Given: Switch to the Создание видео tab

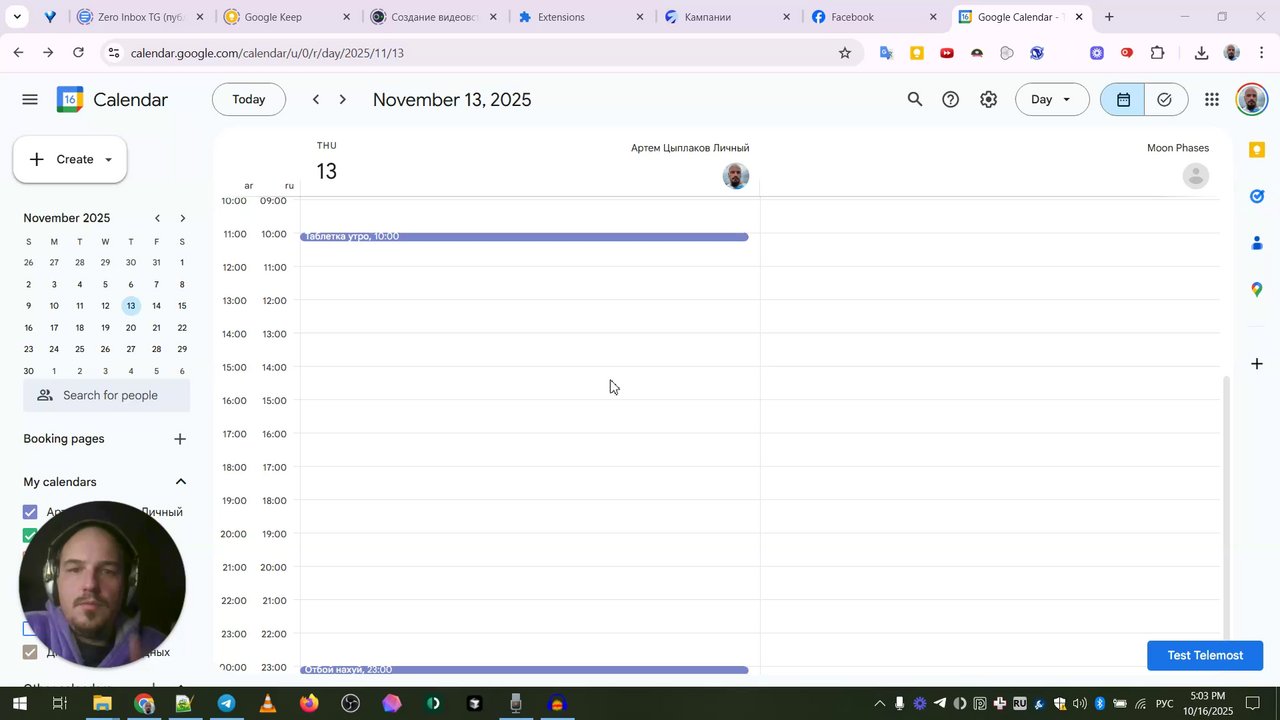Looking at the screenshot, I should [x=433, y=17].
